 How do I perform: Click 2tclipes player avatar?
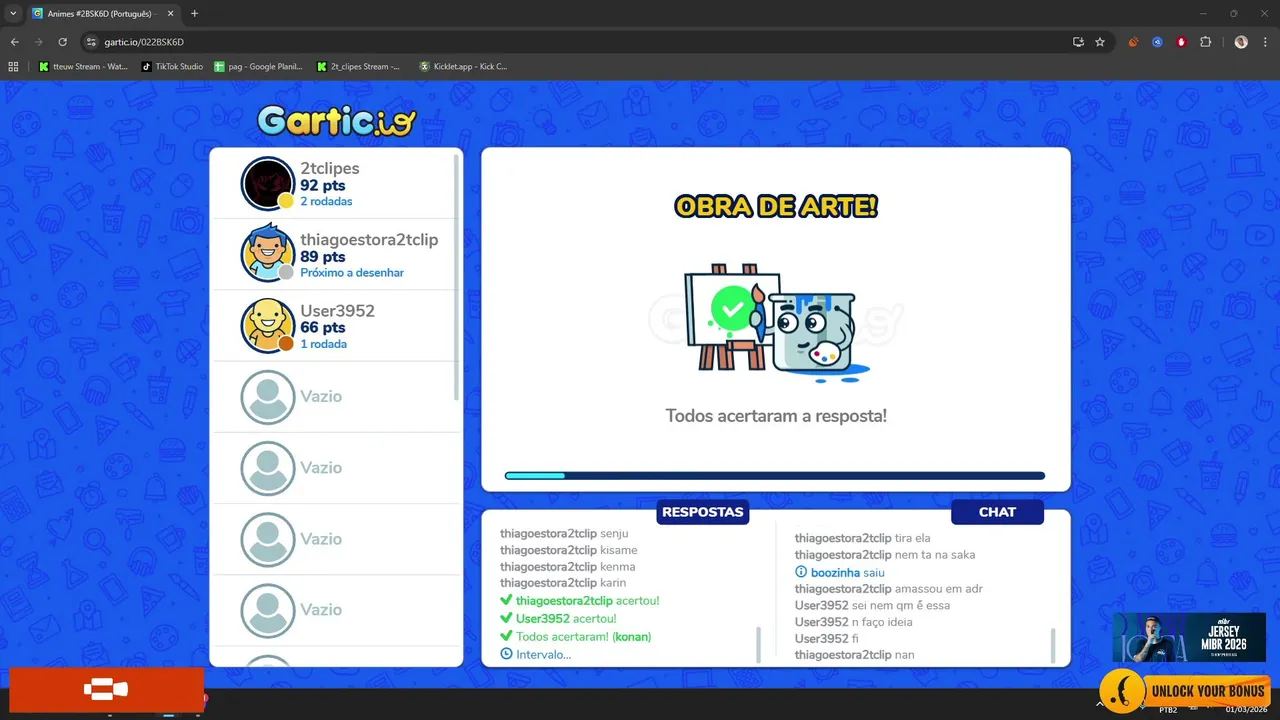268,183
